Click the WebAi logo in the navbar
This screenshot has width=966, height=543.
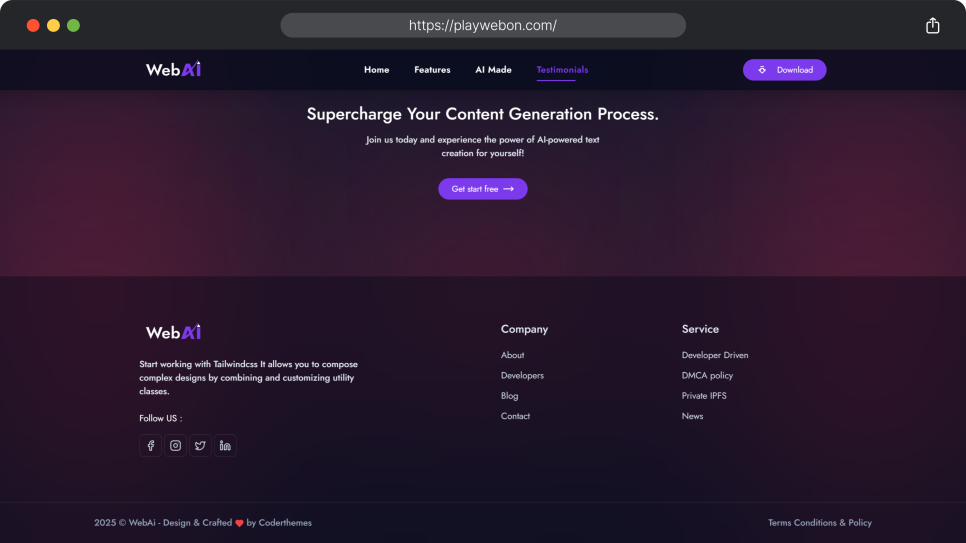click(x=173, y=69)
